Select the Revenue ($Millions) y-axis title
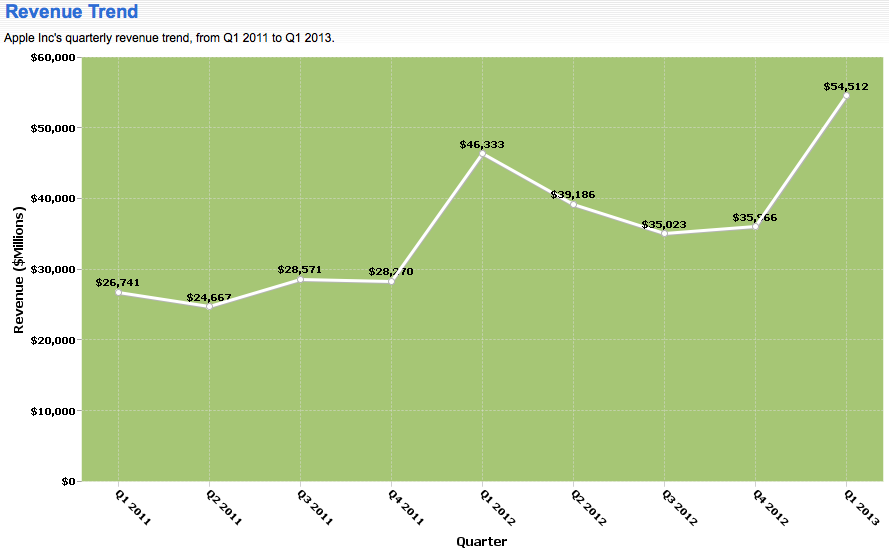This screenshot has width=889, height=554. 19,270
